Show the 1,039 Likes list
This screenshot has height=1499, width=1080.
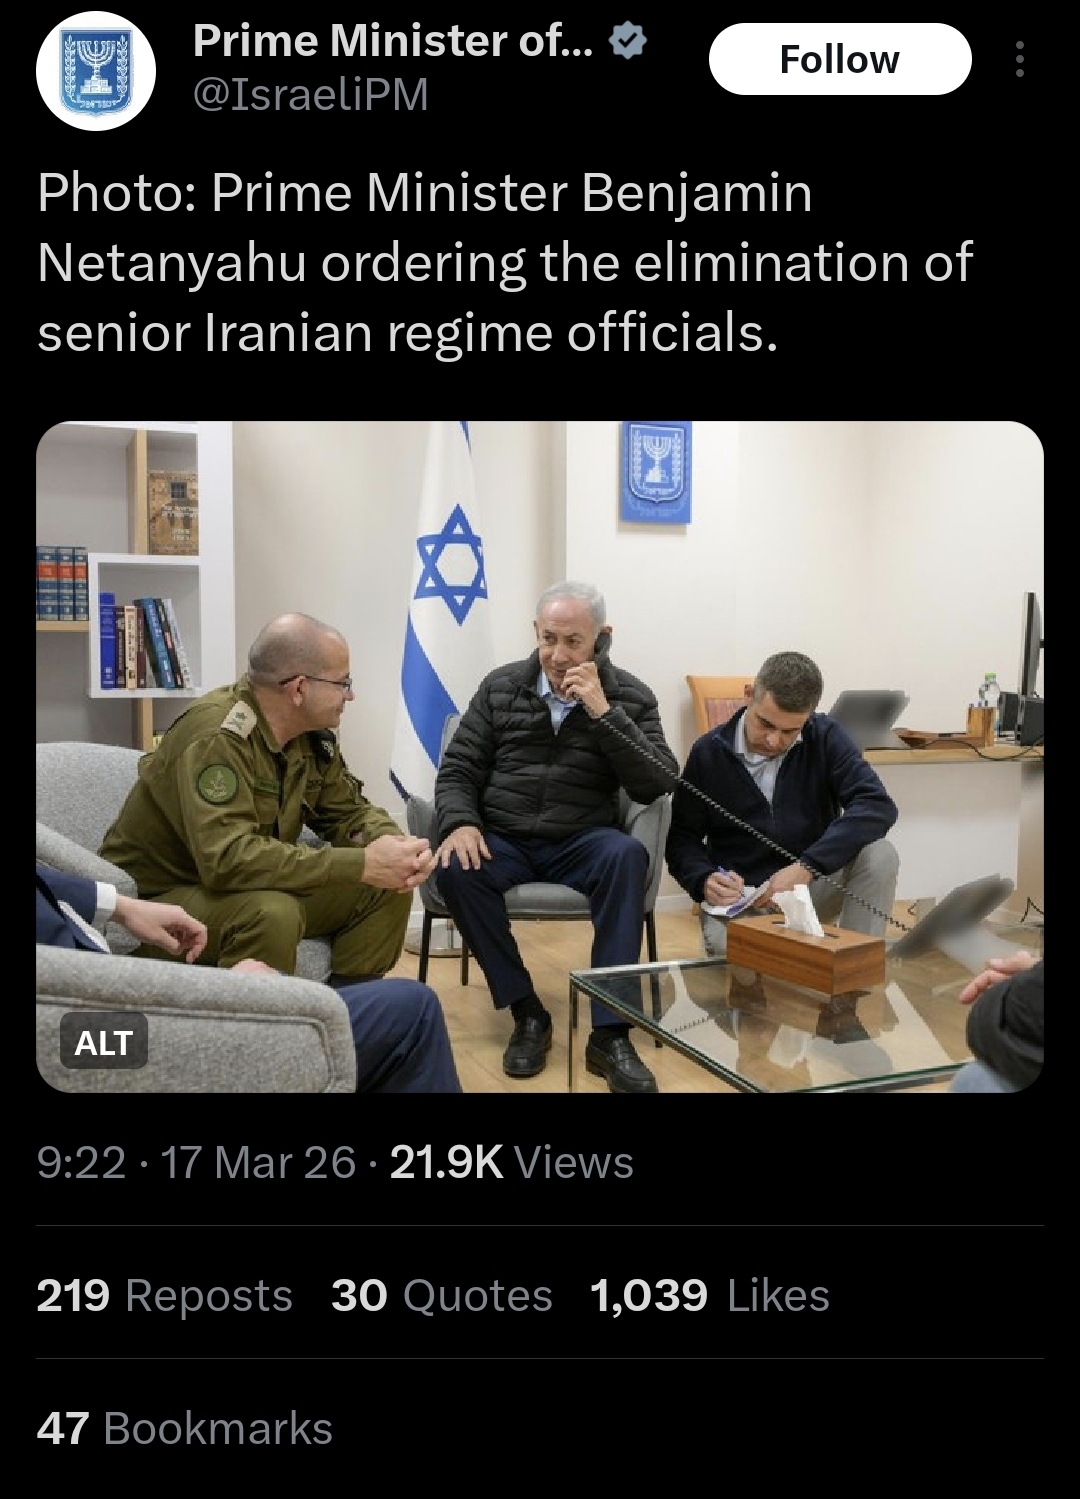[710, 1295]
